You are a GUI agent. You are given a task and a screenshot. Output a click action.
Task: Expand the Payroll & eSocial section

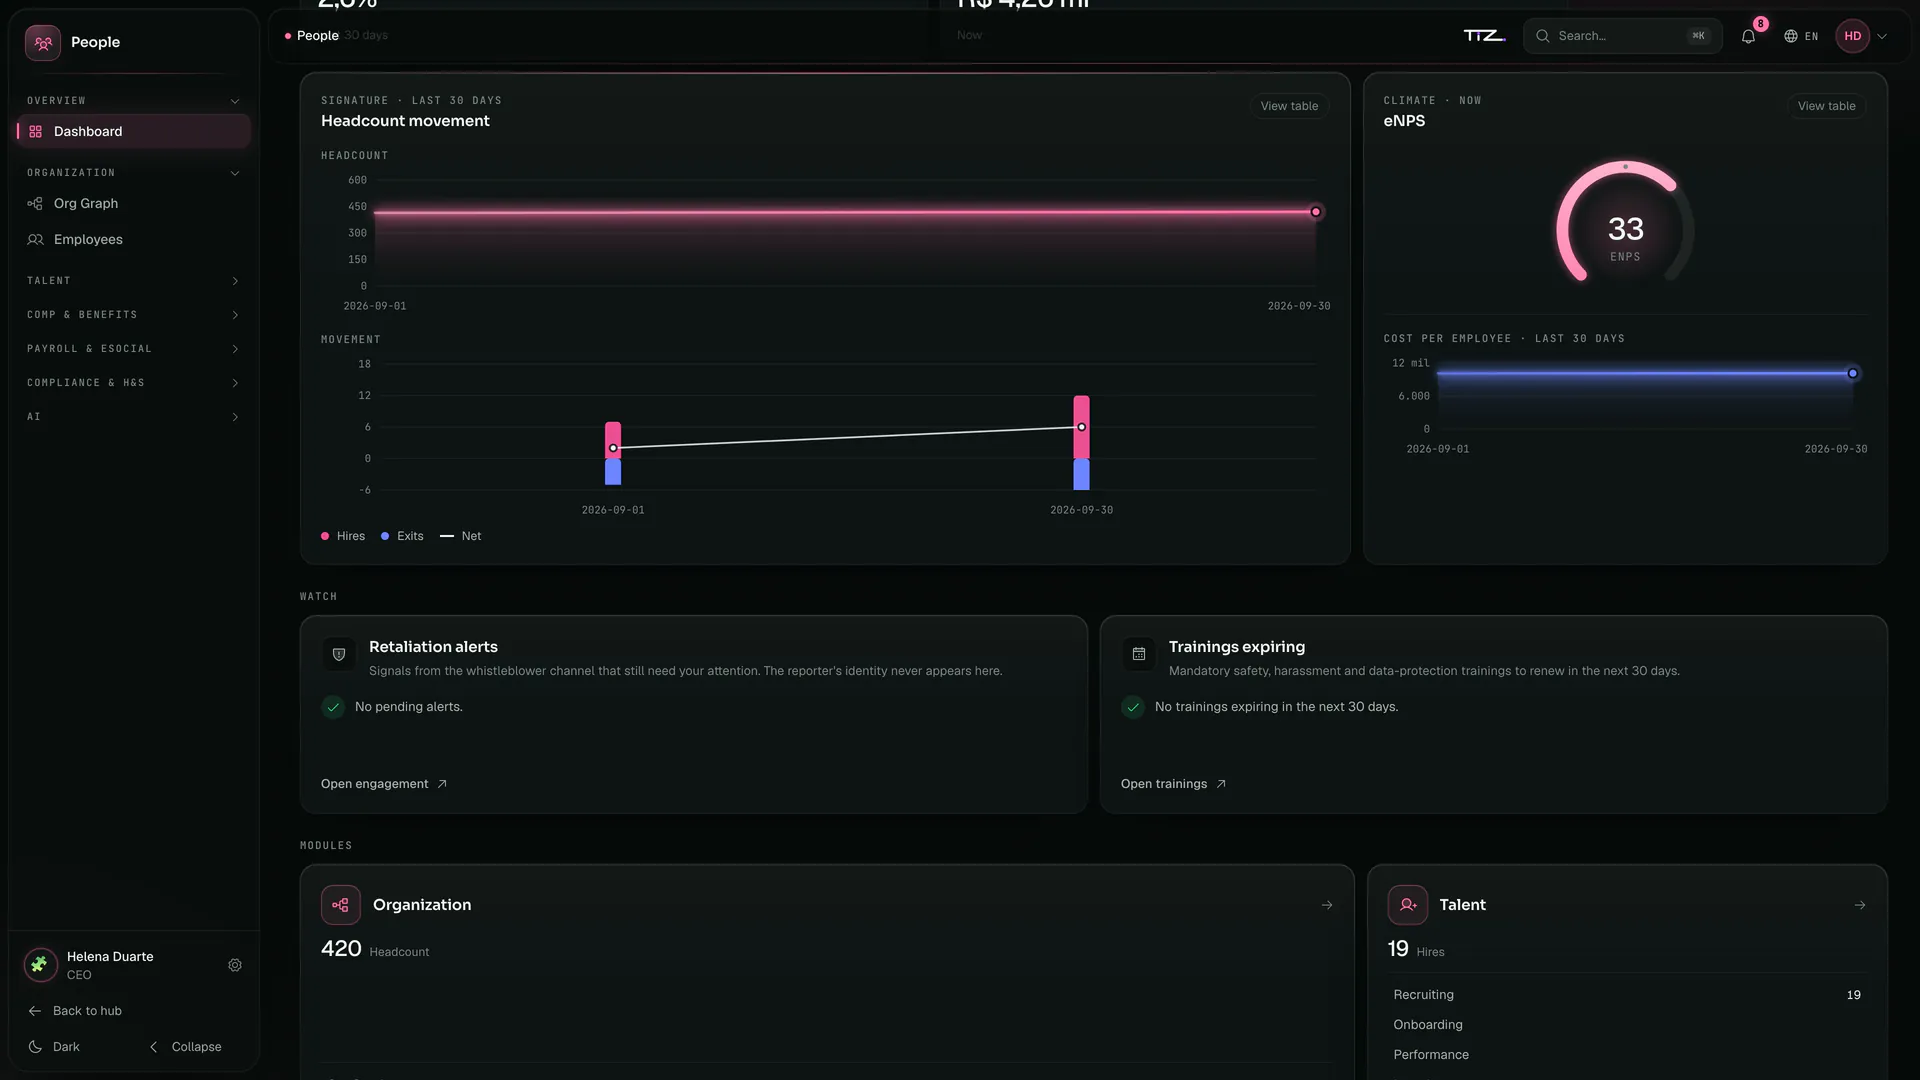click(x=133, y=349)
